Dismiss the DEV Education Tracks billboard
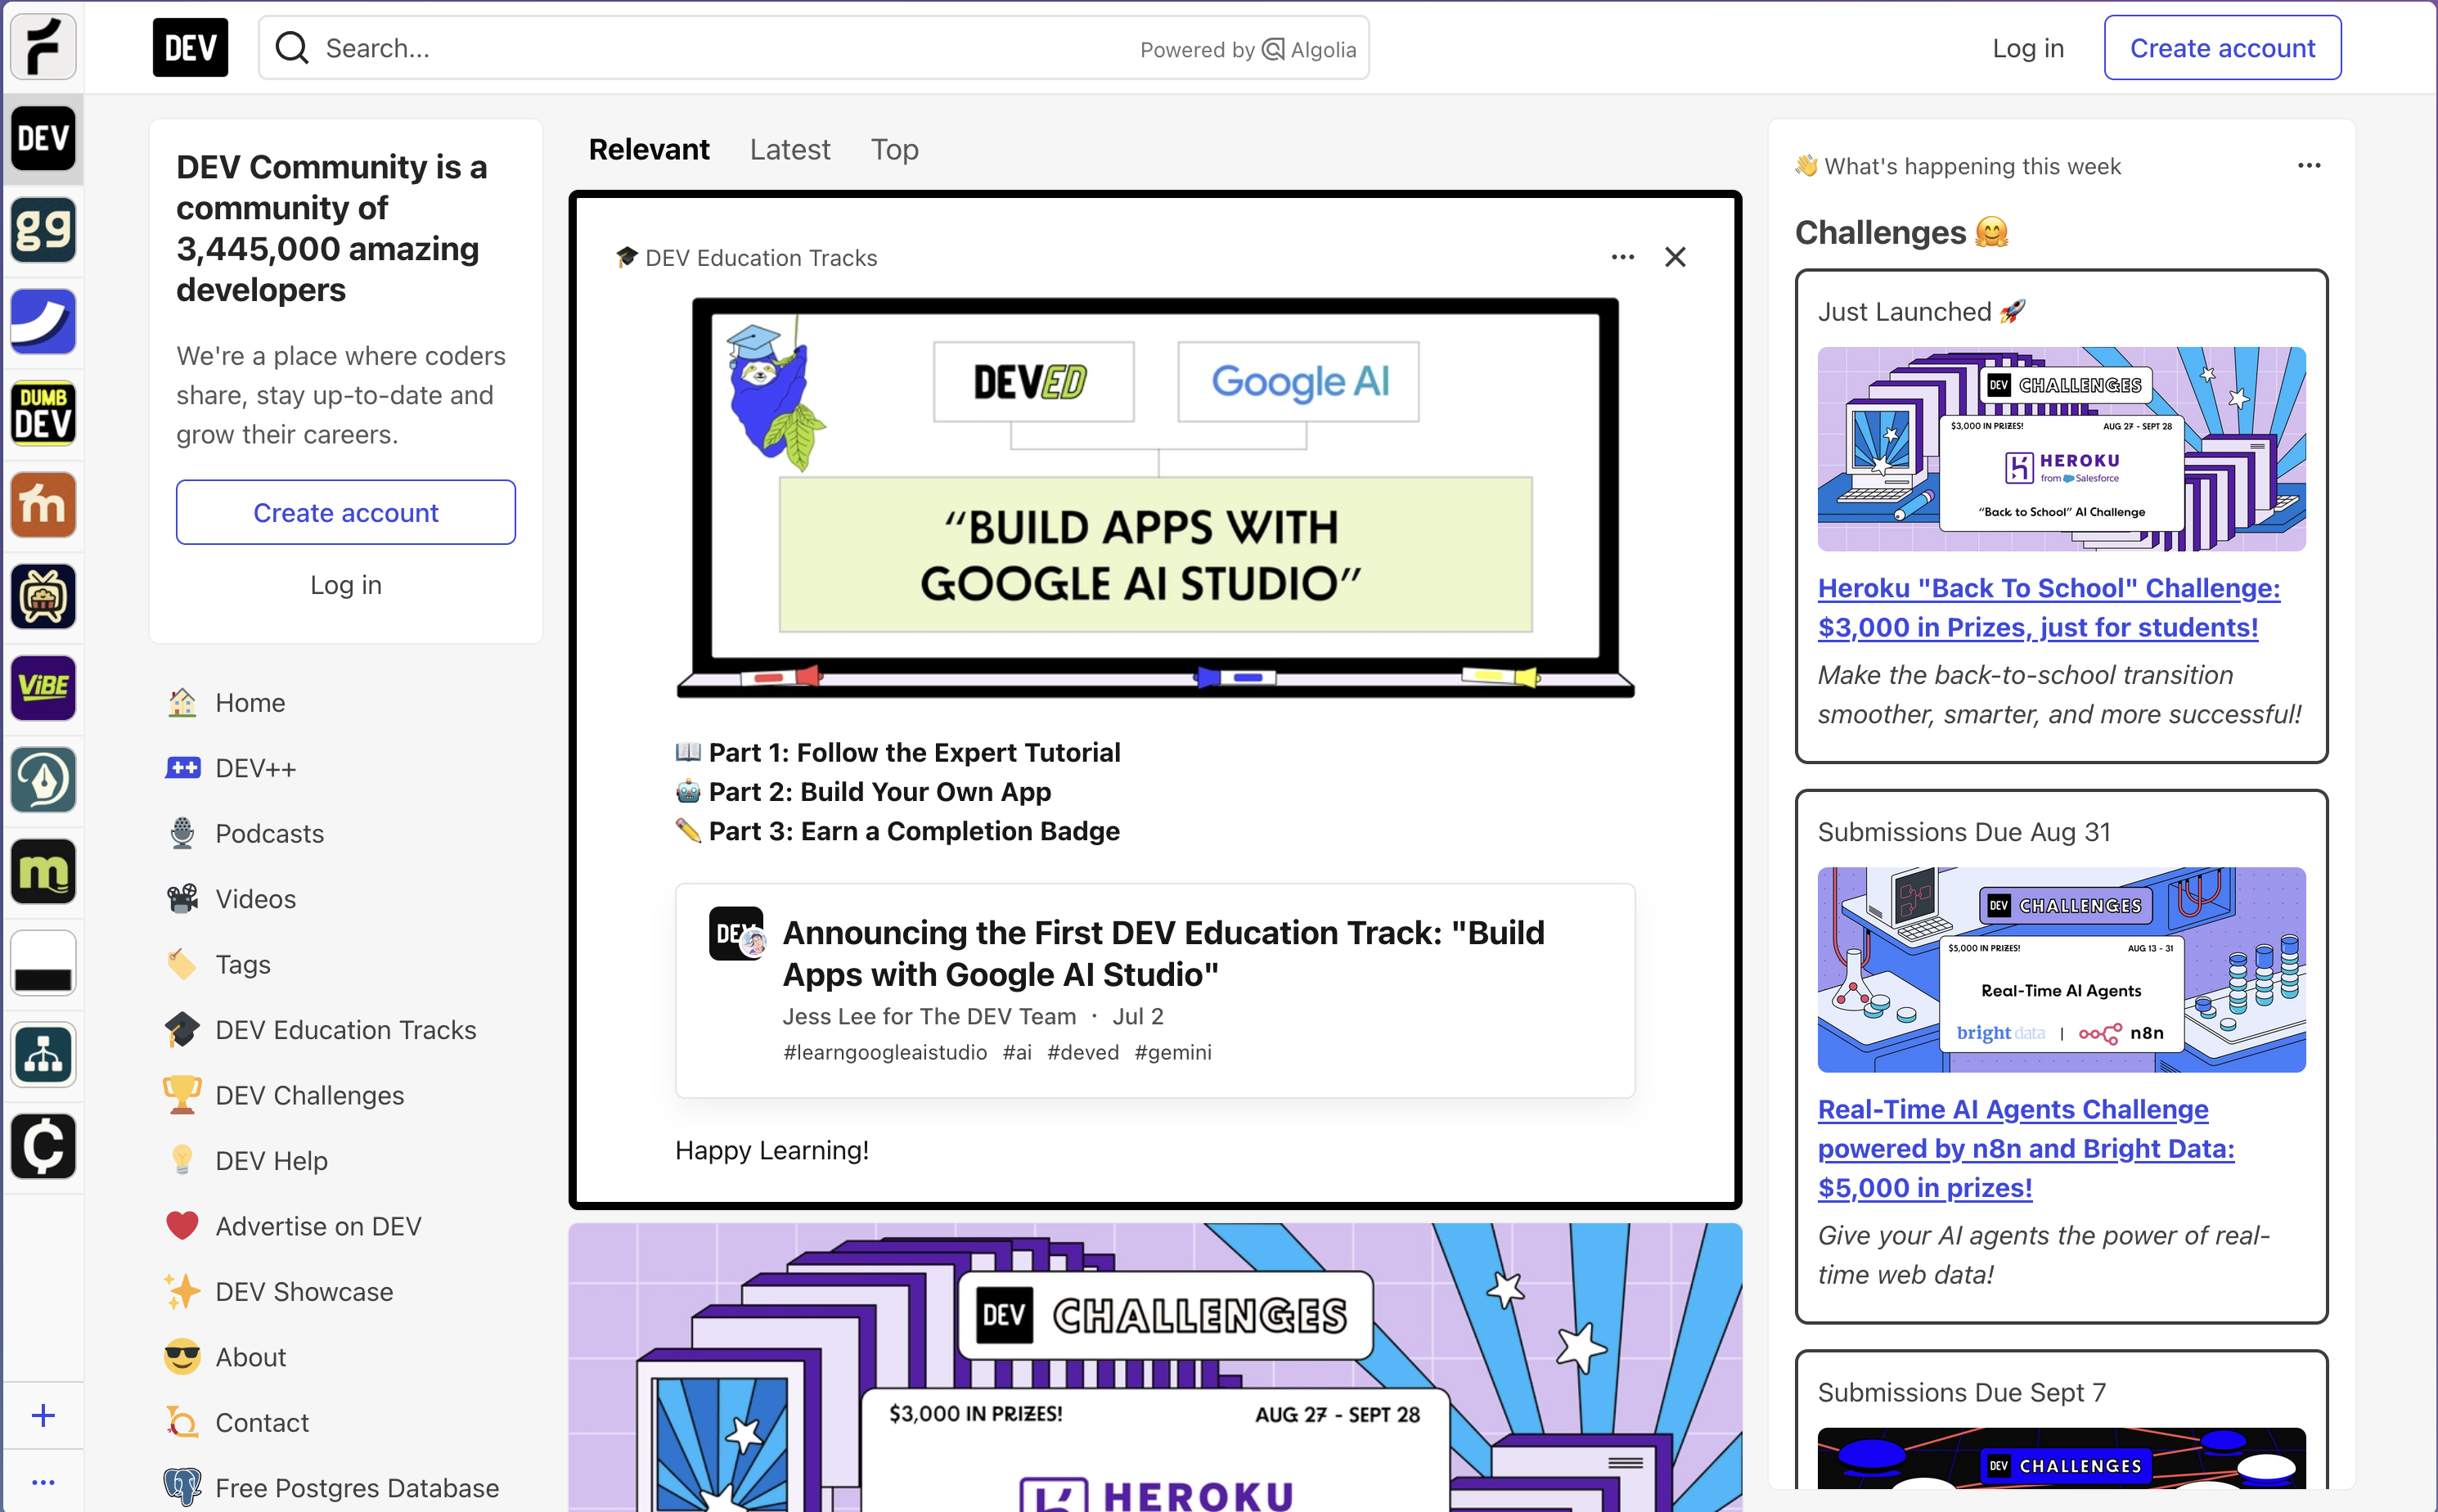The width and height of the screenshot is (2438, 1512). 1675,257
